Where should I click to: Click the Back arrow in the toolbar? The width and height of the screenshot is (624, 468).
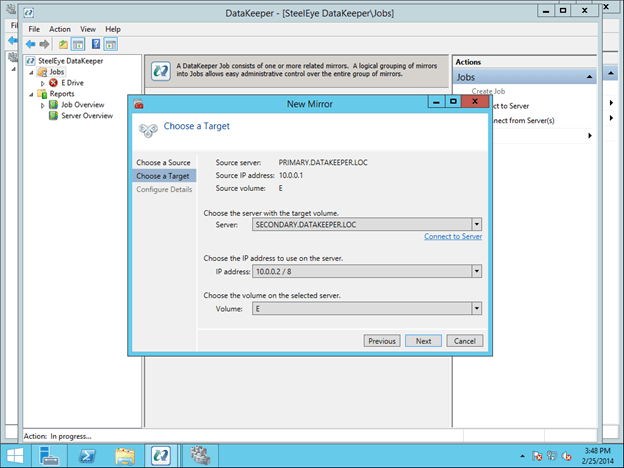[x=30, y=45]
